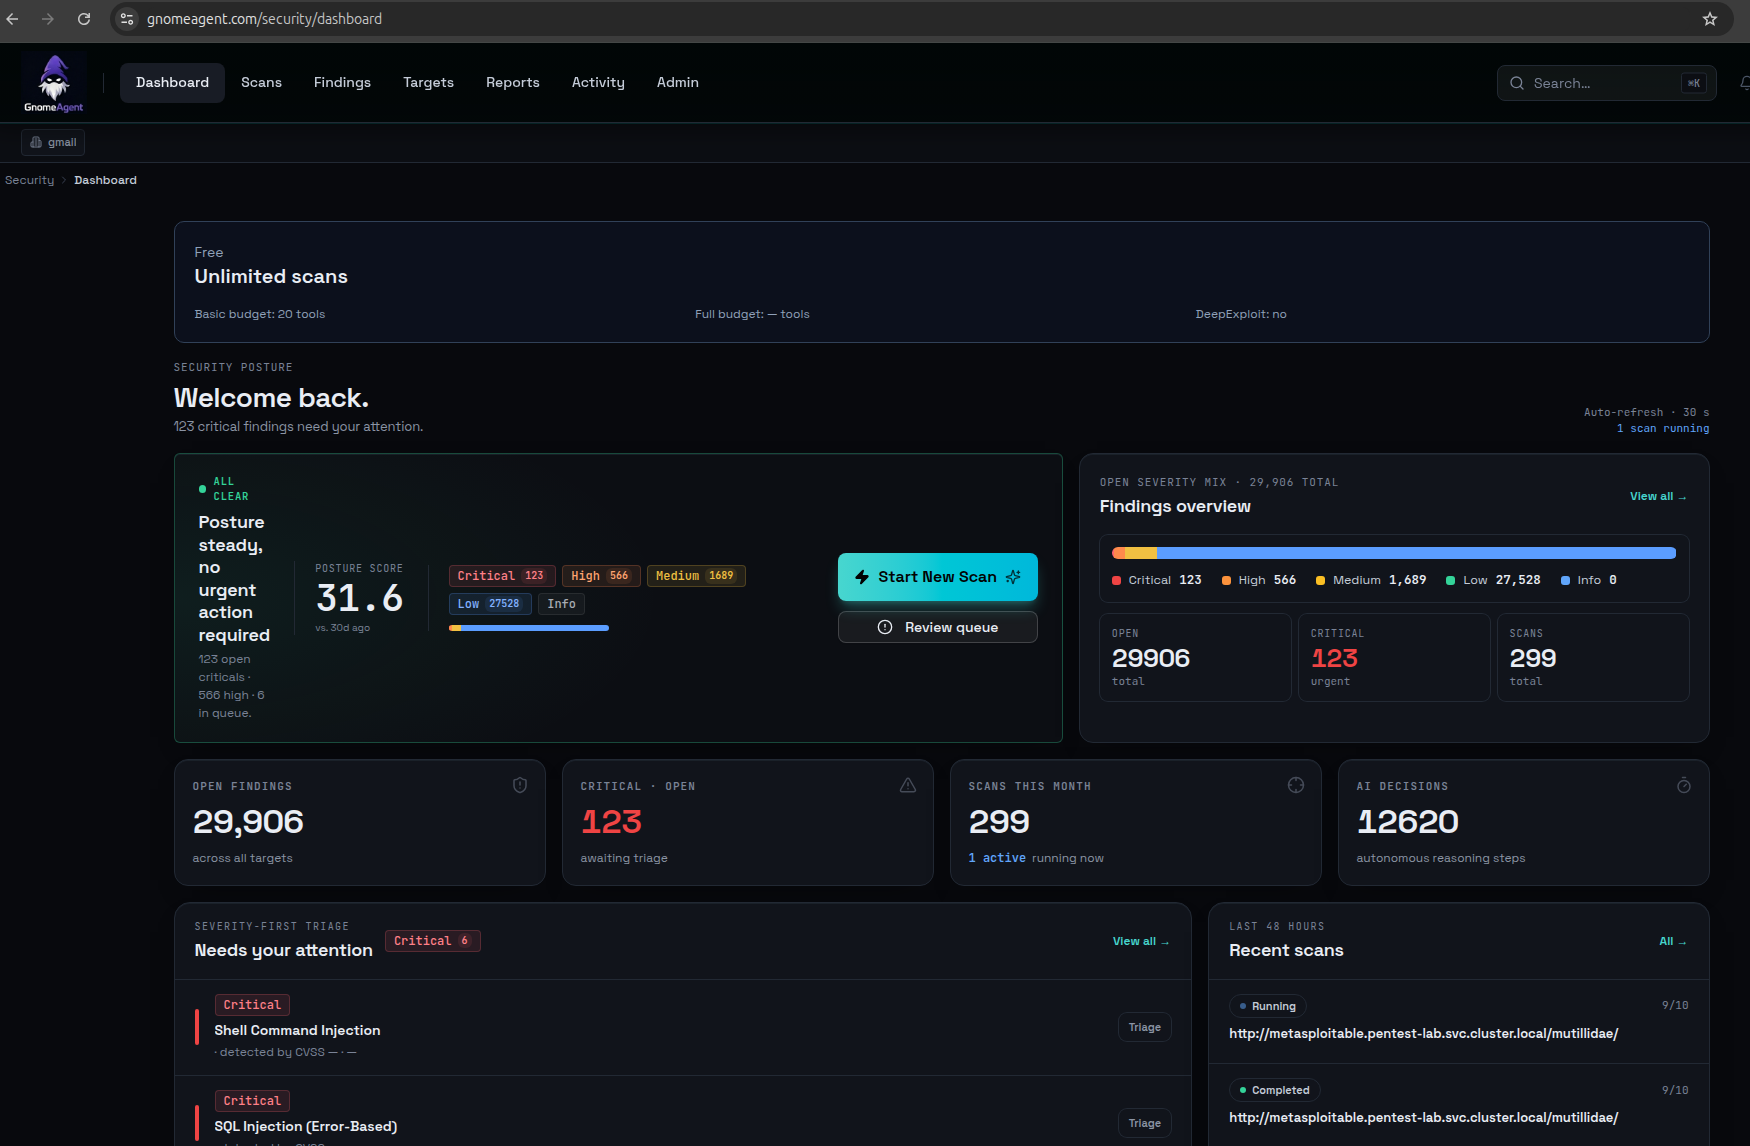Click Security in the breadcrumb
The height and width of the screenshot is (1146, 1750).
click(x=30, y=181)
